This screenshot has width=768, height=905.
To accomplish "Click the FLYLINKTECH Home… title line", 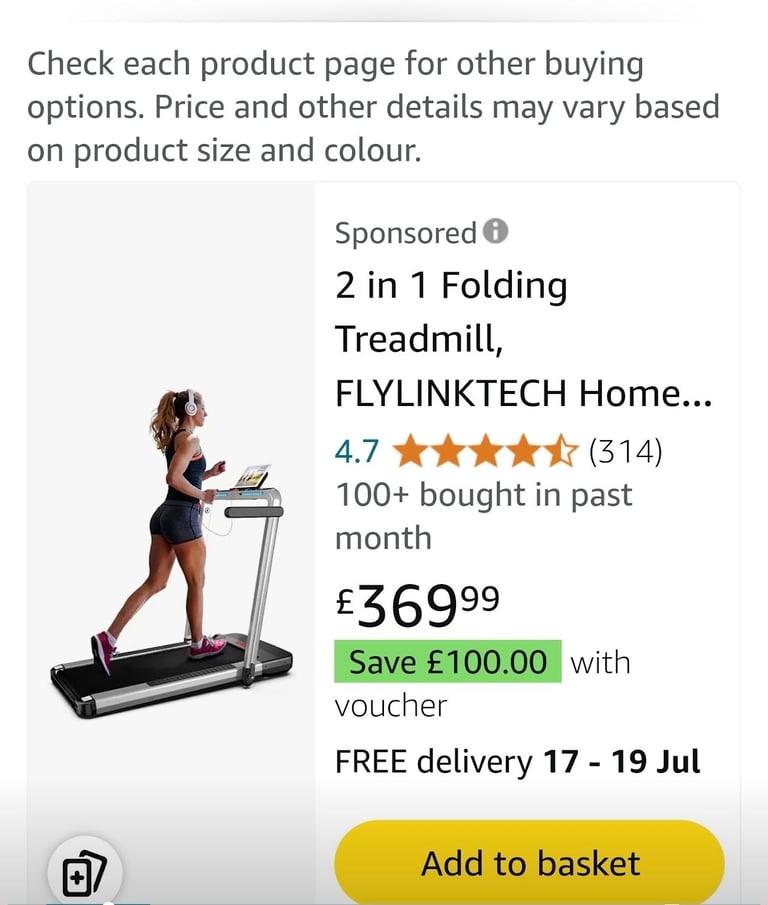I will (523, 393).
